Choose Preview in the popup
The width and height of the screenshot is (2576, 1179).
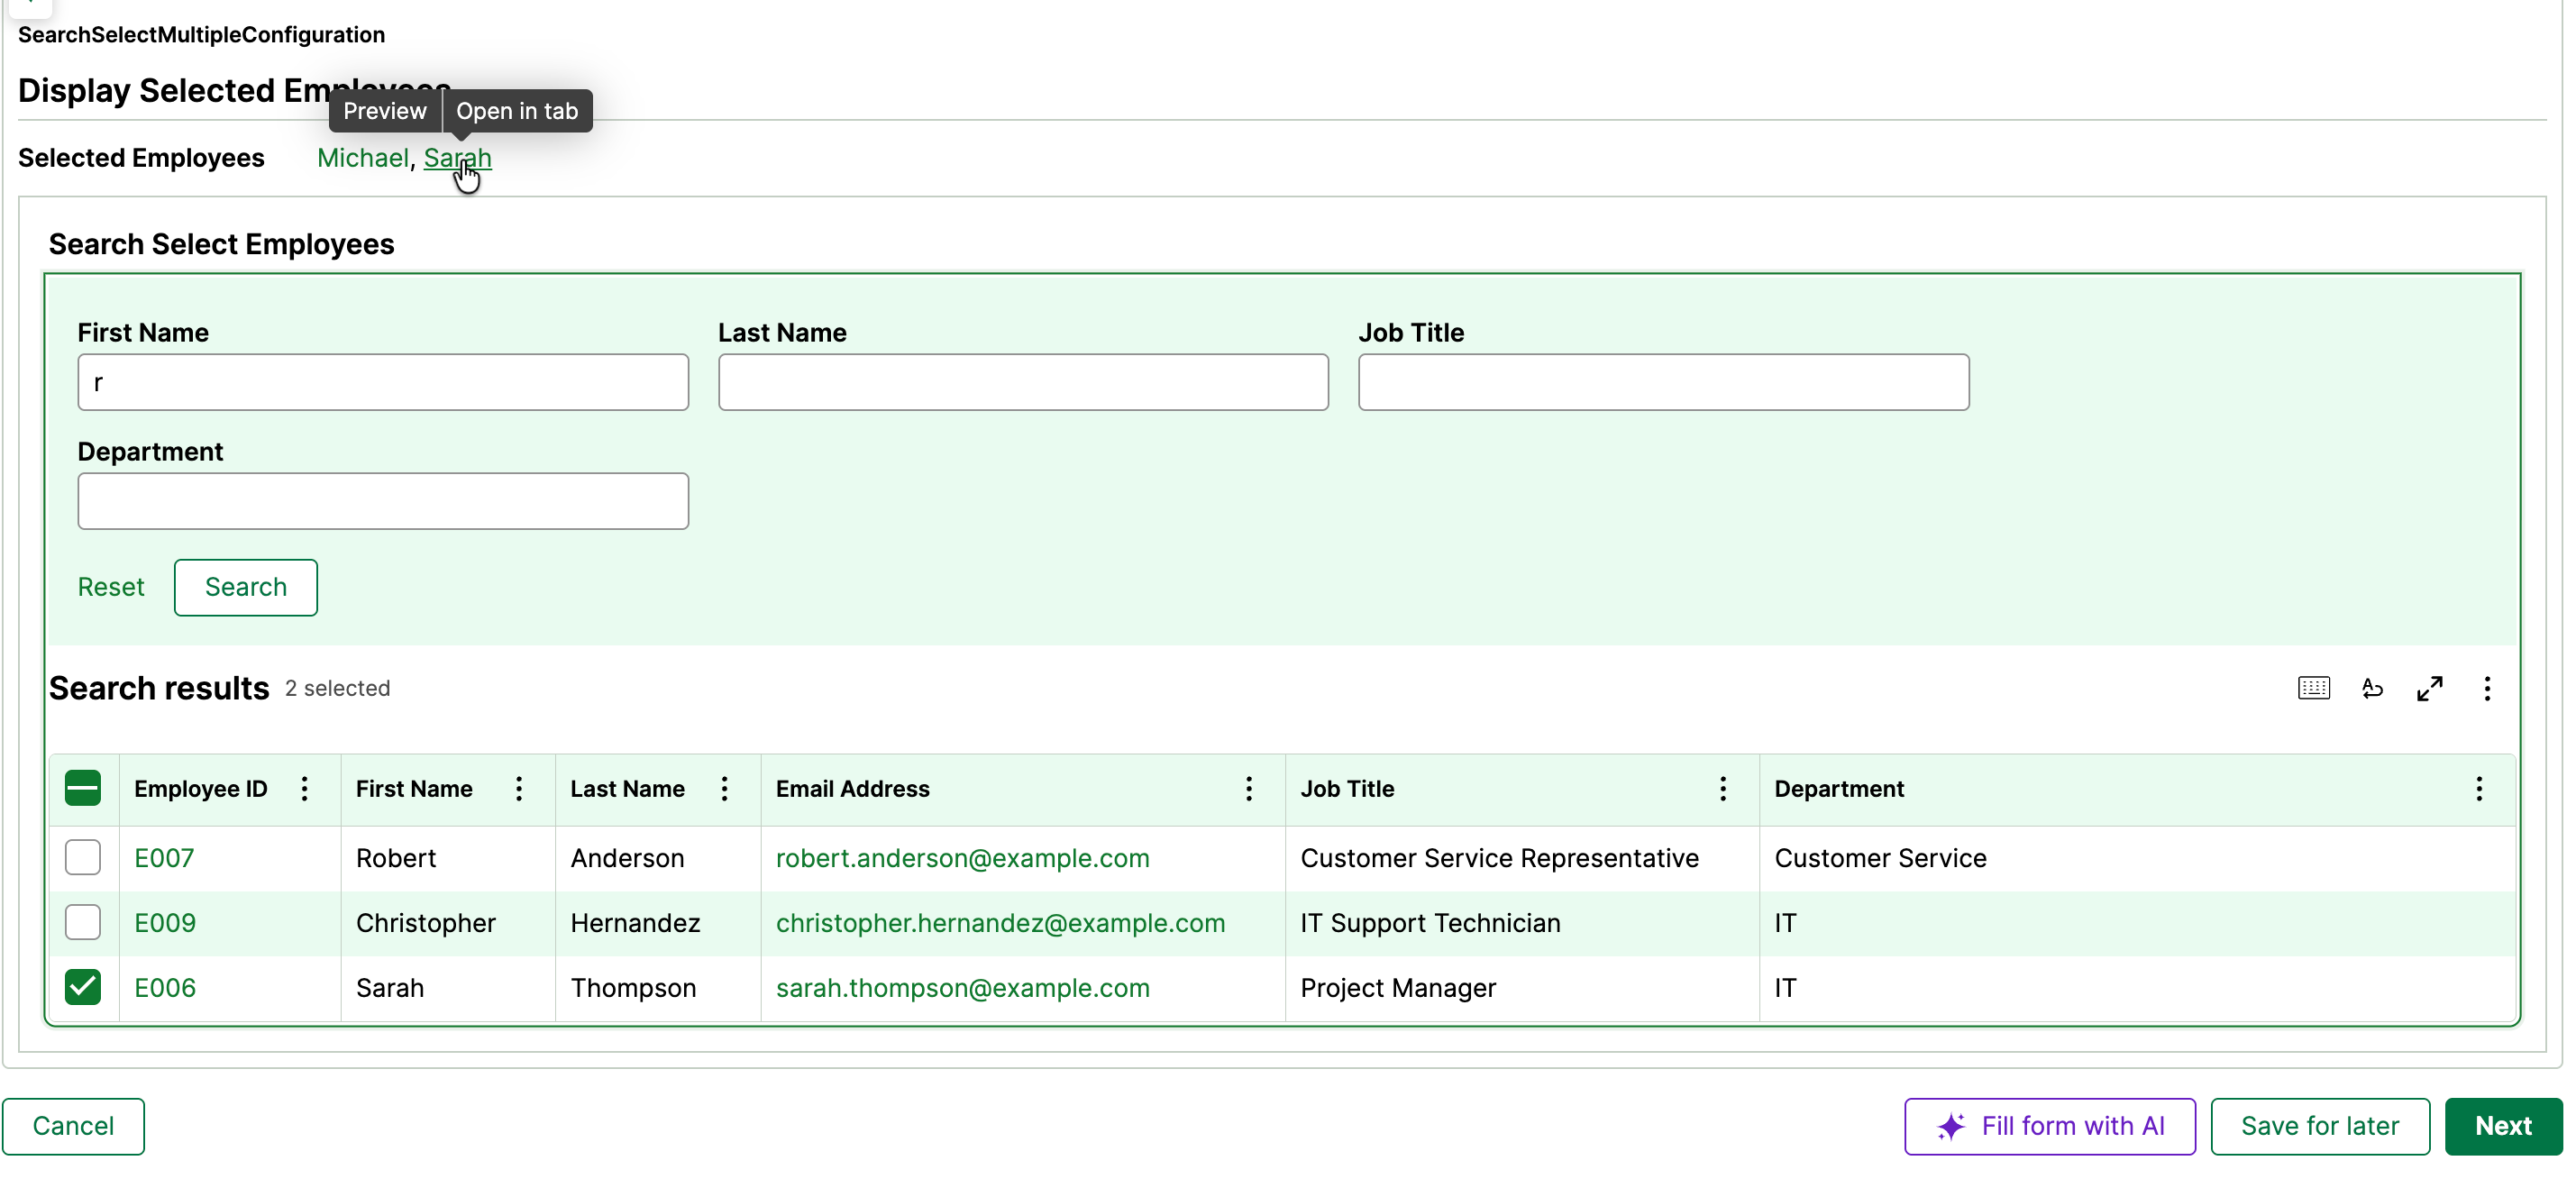pos(385,111)
